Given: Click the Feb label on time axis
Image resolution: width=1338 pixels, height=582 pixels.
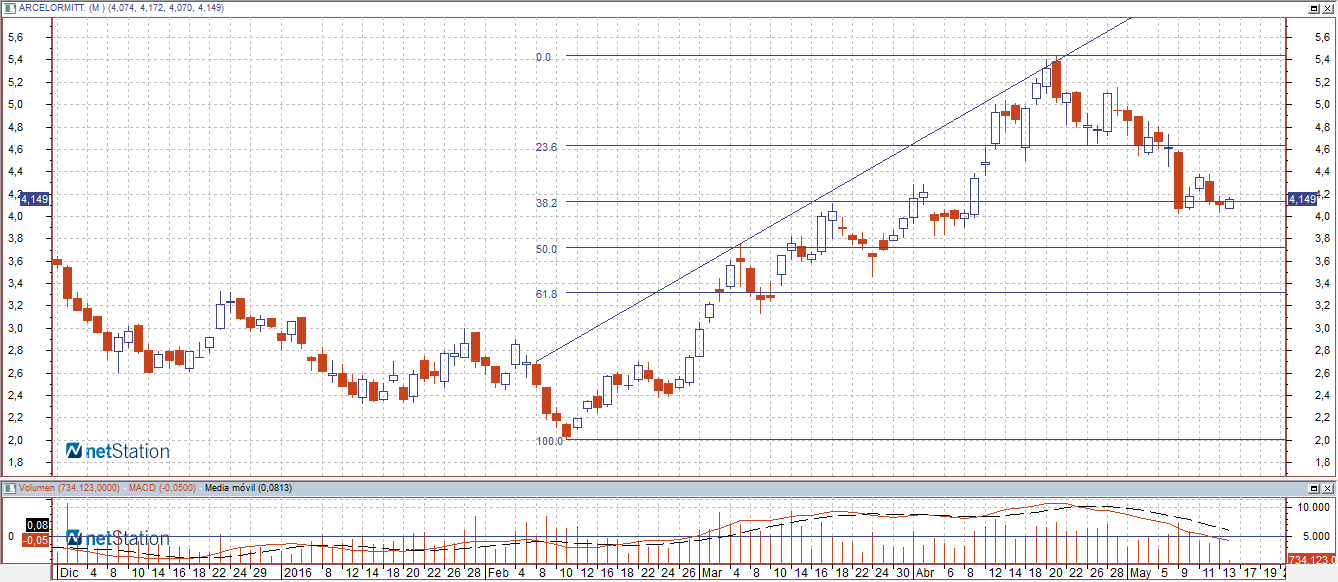Looking at the screenshot, I should (499, 573).
